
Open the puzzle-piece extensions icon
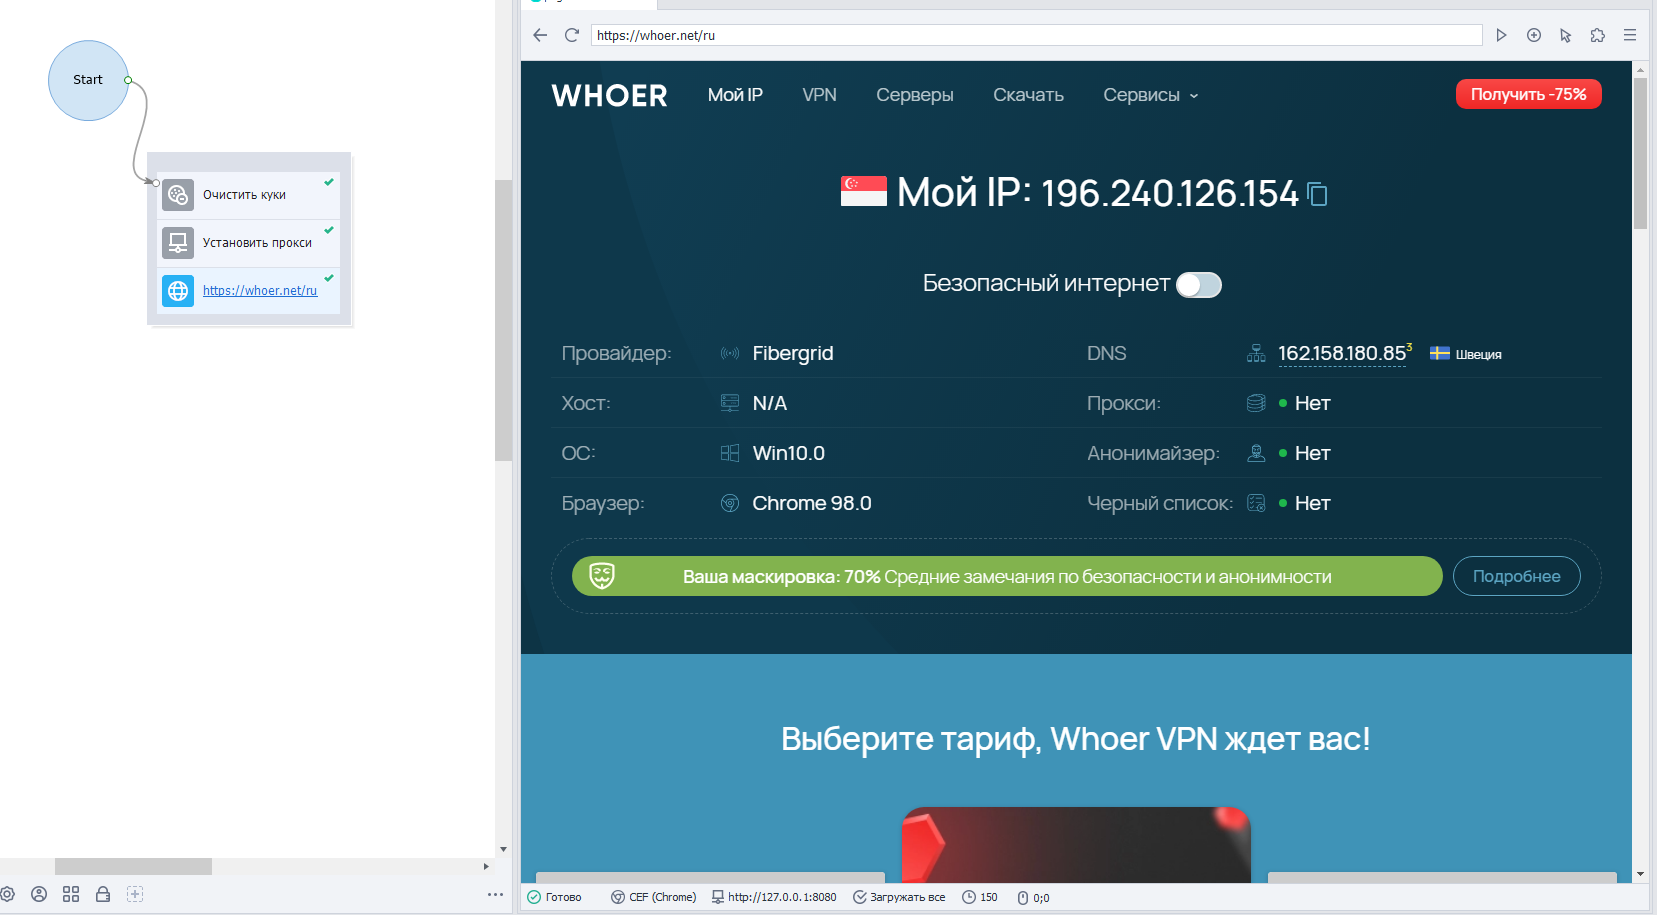point(1598,35)
